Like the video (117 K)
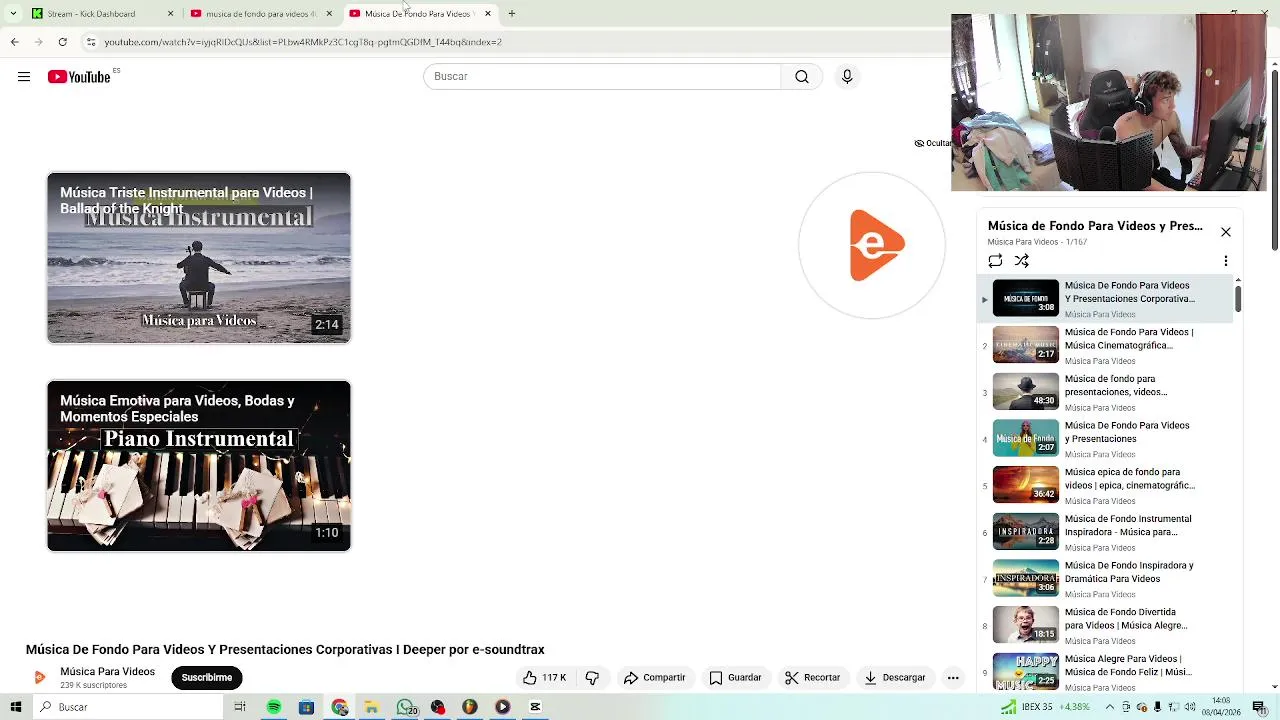The image size is (1280, 720). coord(545,678)
